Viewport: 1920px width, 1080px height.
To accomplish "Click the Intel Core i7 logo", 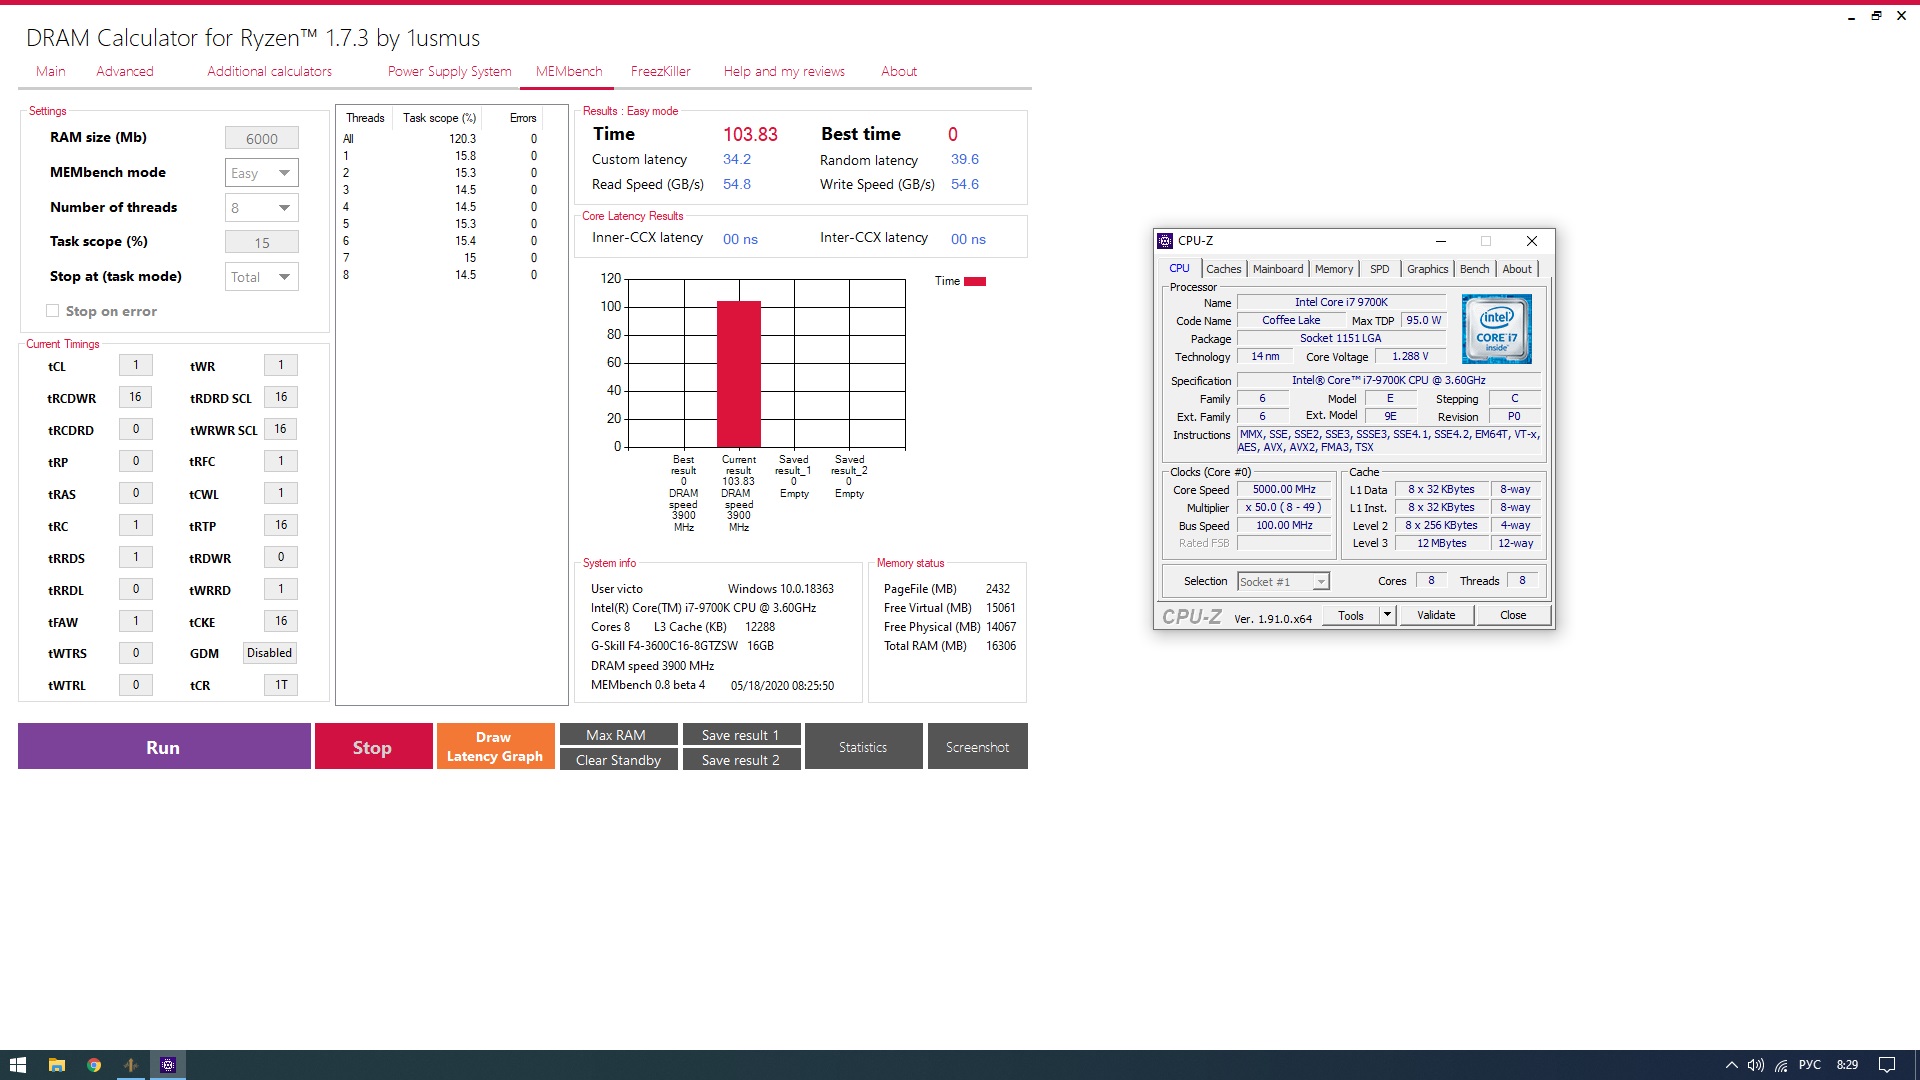I will 1496,329.
